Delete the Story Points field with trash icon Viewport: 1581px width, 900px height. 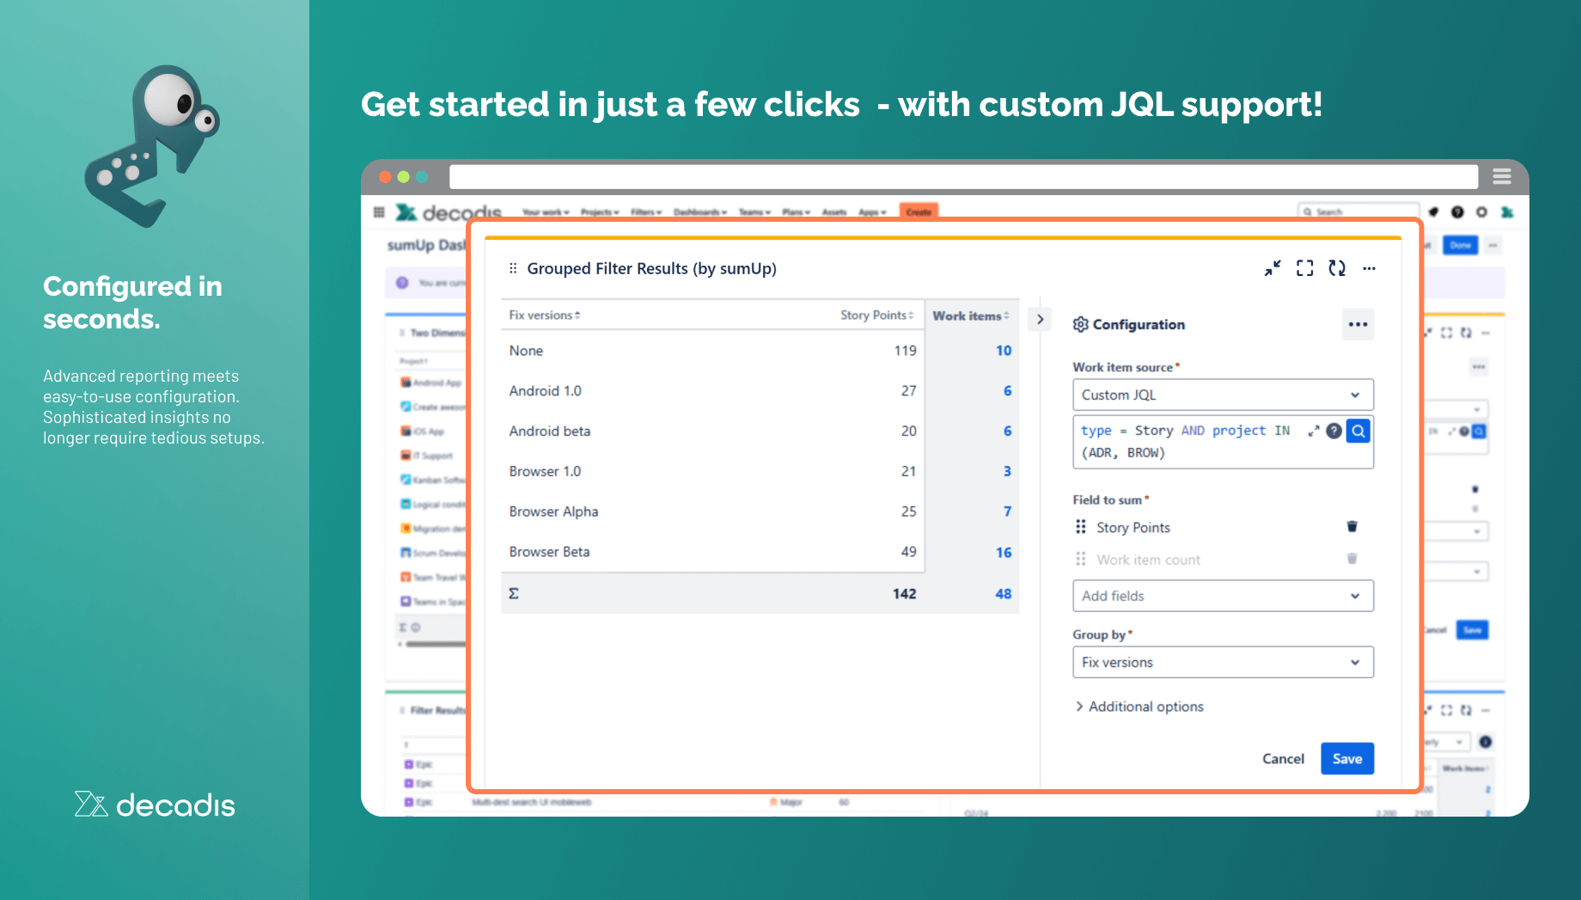(1352, 527)
